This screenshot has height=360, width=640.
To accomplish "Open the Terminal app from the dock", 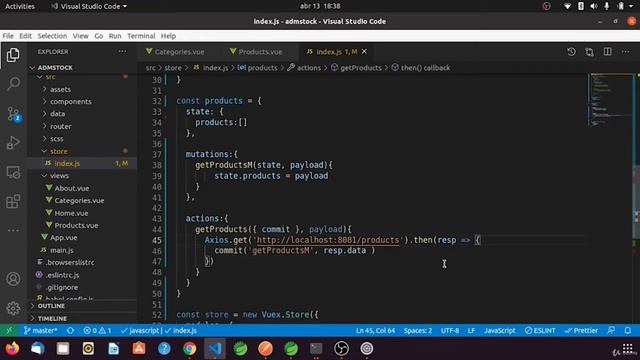I will [x=316, y=349].
